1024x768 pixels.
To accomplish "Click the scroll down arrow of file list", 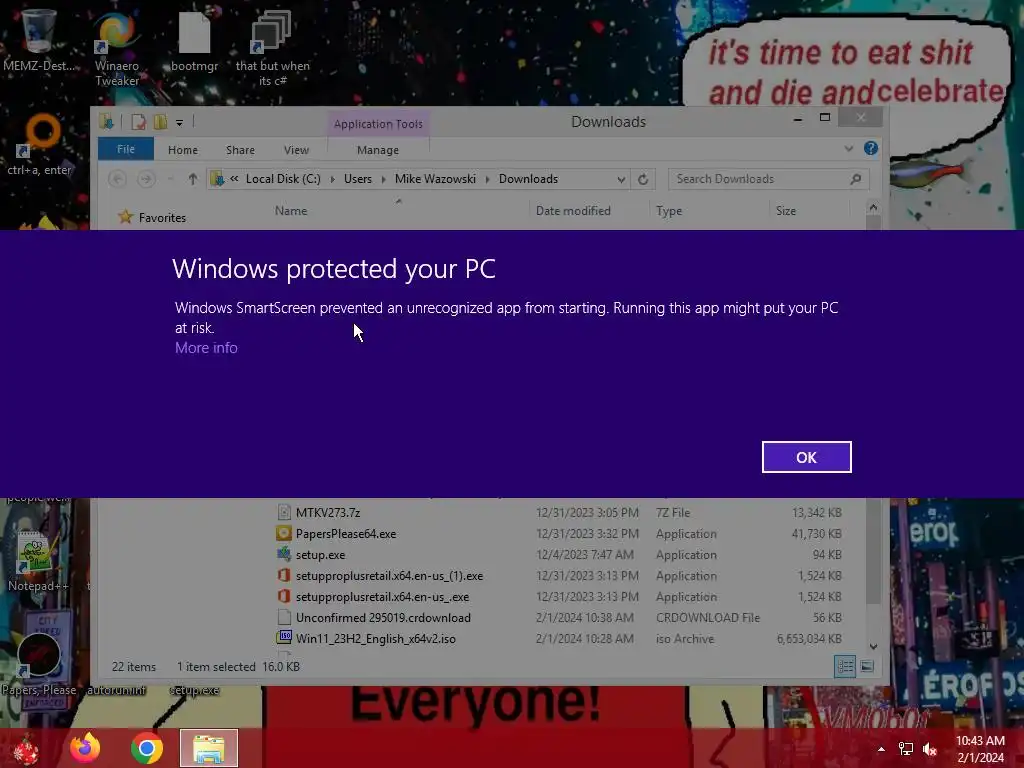I will [x=874, y=647].
